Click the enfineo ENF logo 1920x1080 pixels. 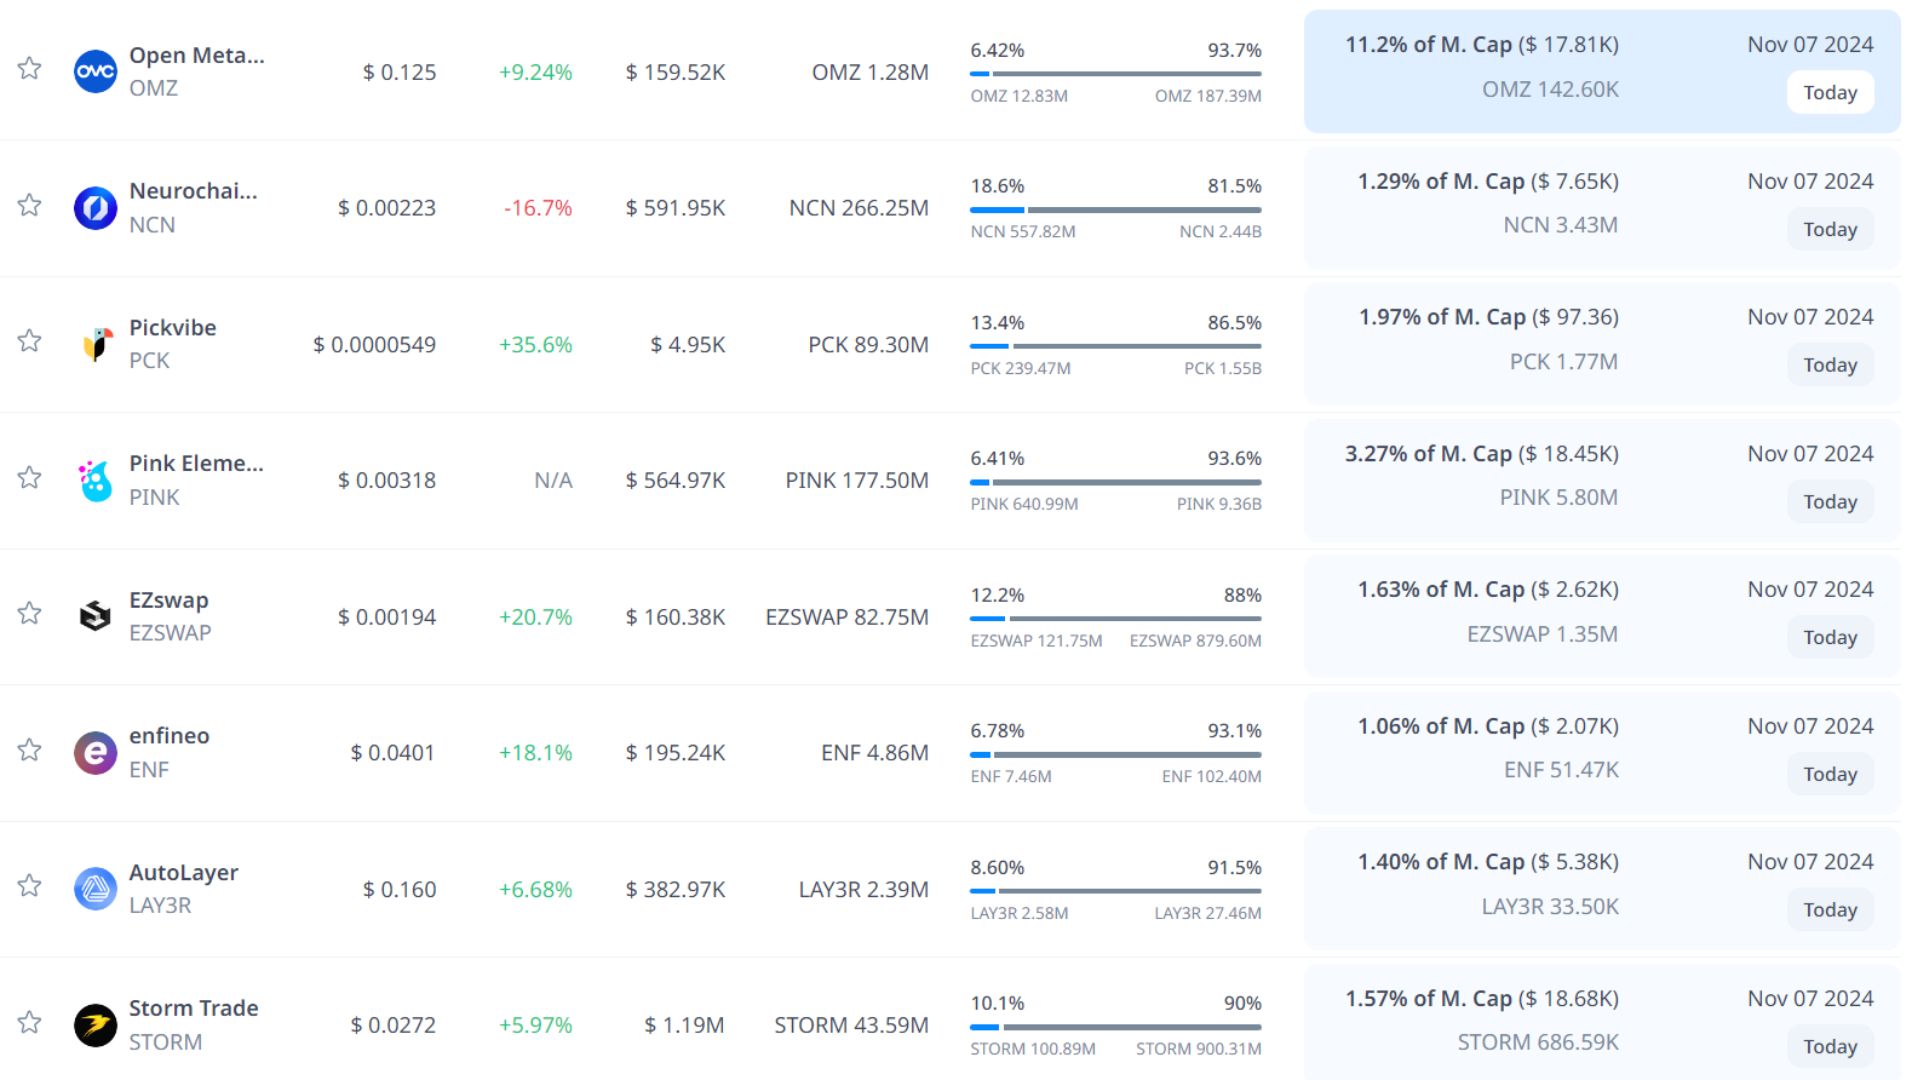[x=96, y=752]
